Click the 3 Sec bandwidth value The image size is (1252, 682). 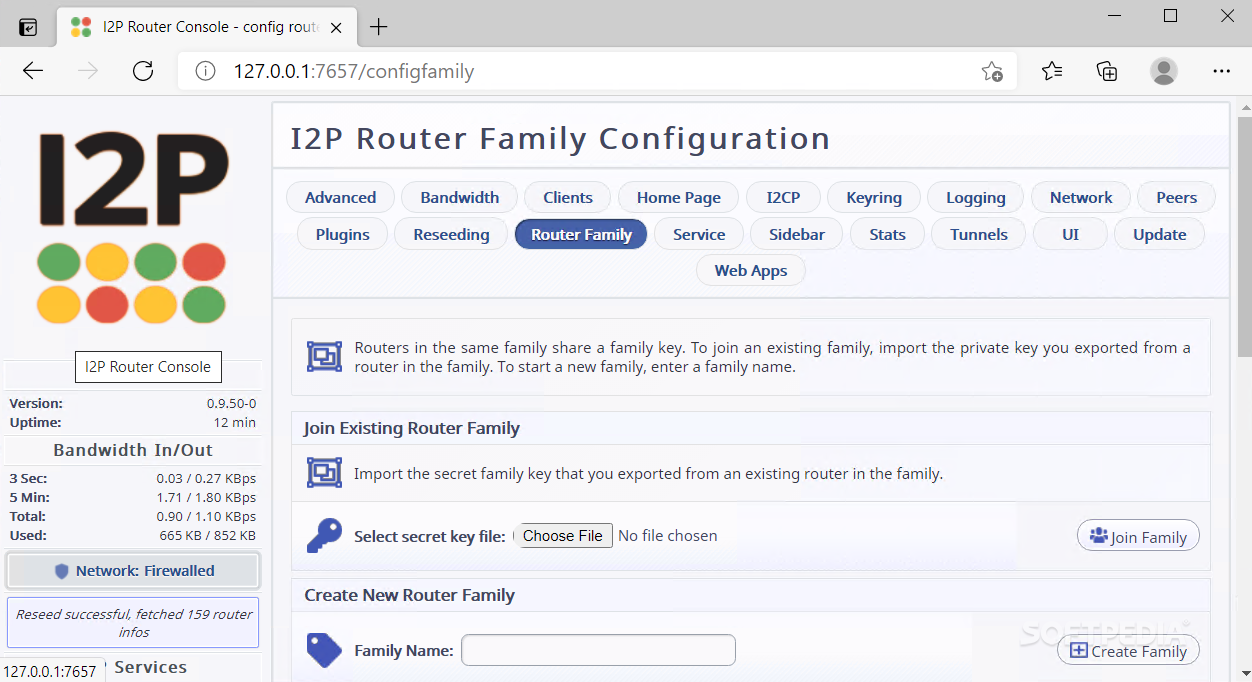[x=206, y=478]
